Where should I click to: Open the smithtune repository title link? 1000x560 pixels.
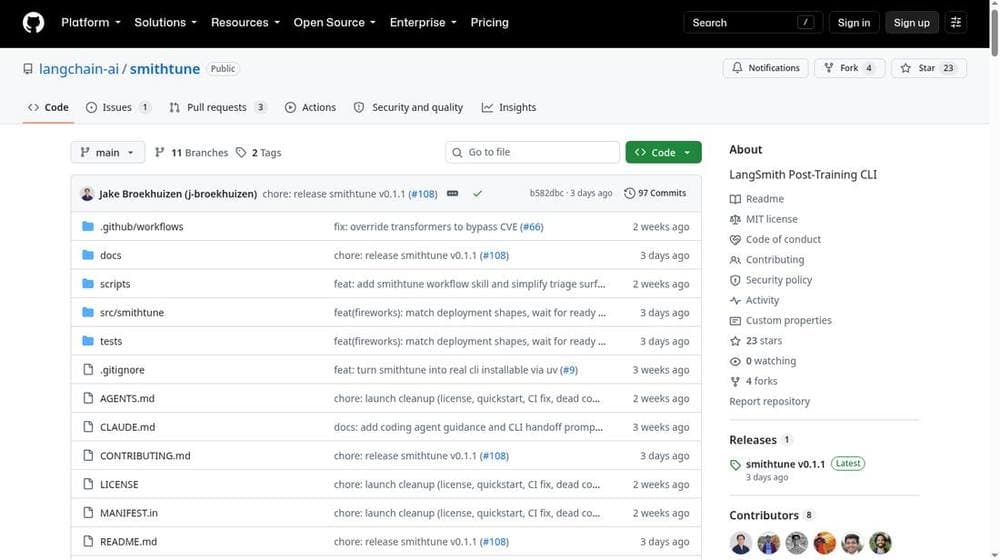[165, 69]
